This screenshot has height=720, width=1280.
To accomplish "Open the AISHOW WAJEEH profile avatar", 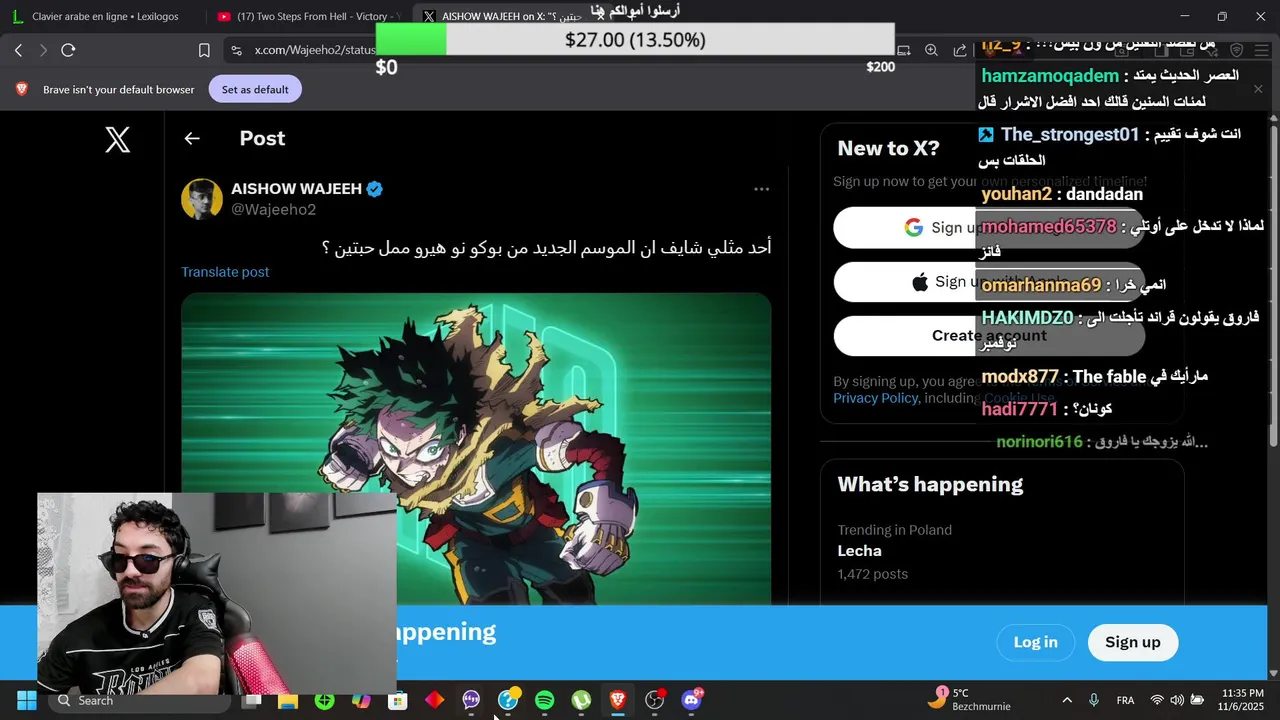I will [x=202, y=199].
